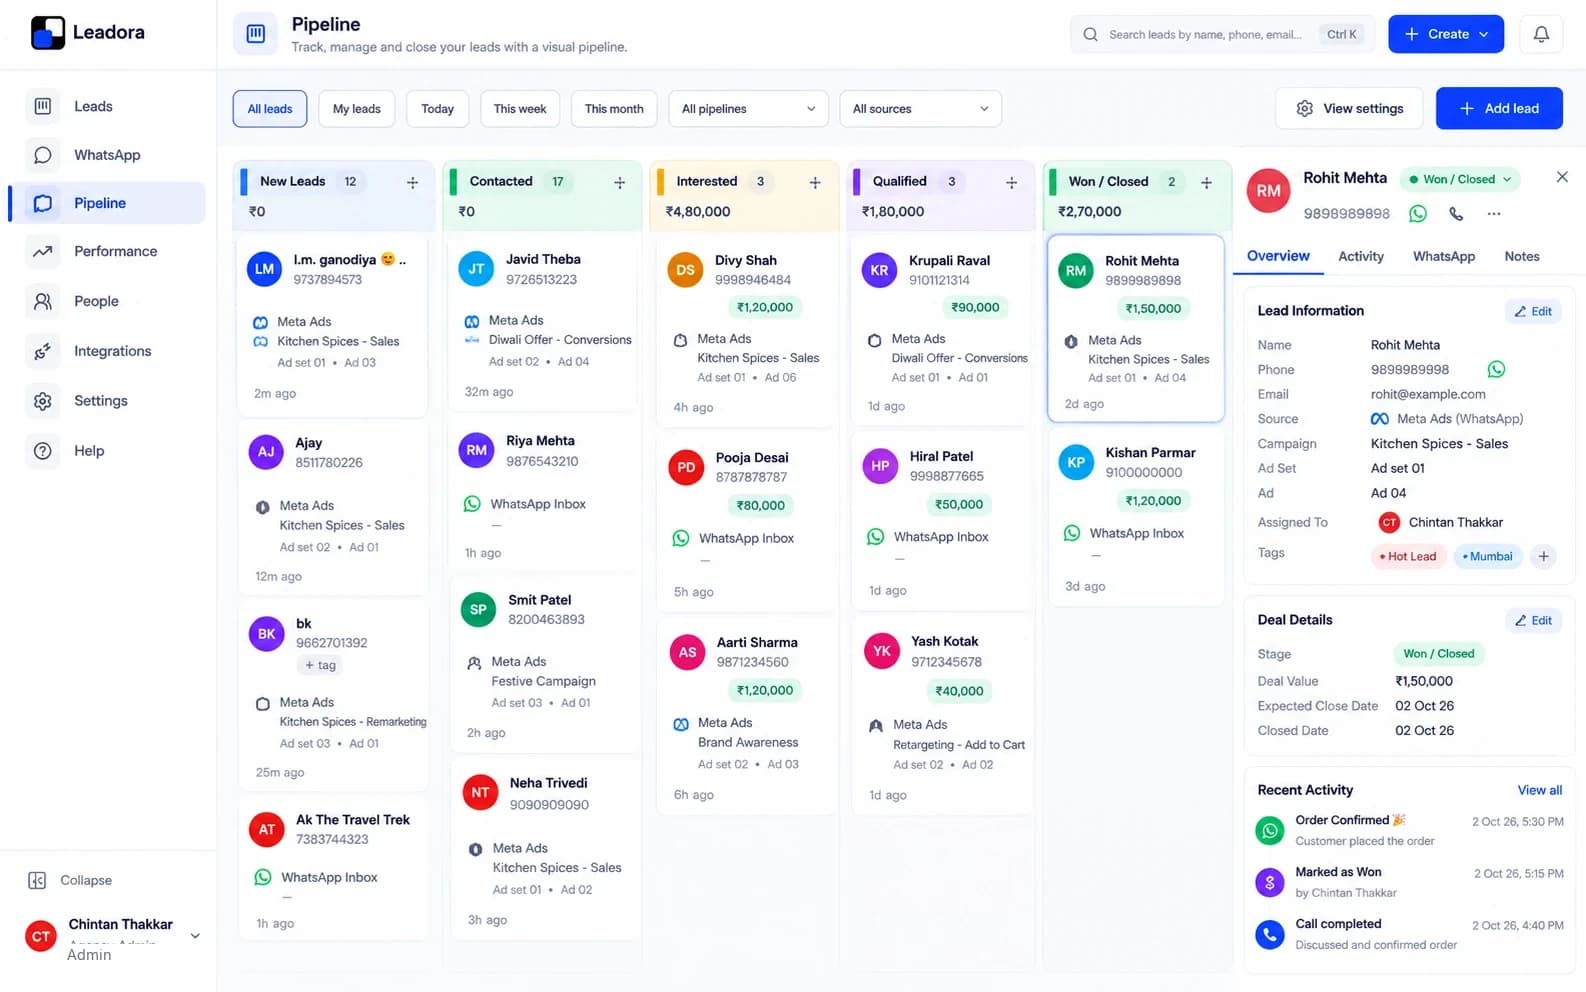Viewport: 1586px width, 992px height.
Task: Expand the All sources dropdown
Action: click(920, 109)
